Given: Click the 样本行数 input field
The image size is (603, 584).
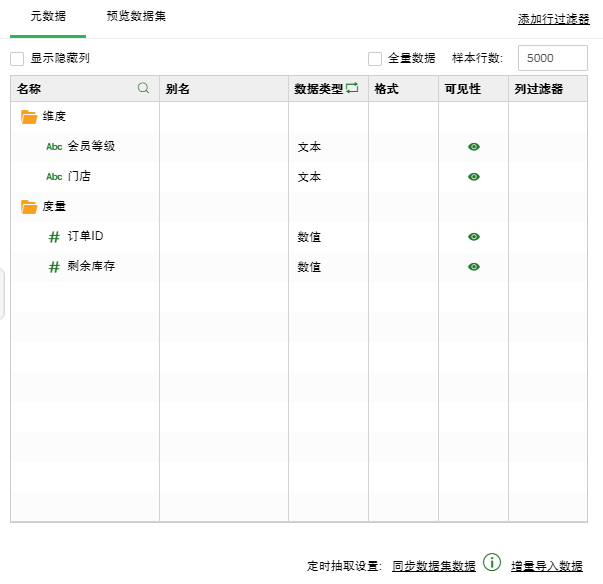Looking at the screenshot, I should coord(552,58).
